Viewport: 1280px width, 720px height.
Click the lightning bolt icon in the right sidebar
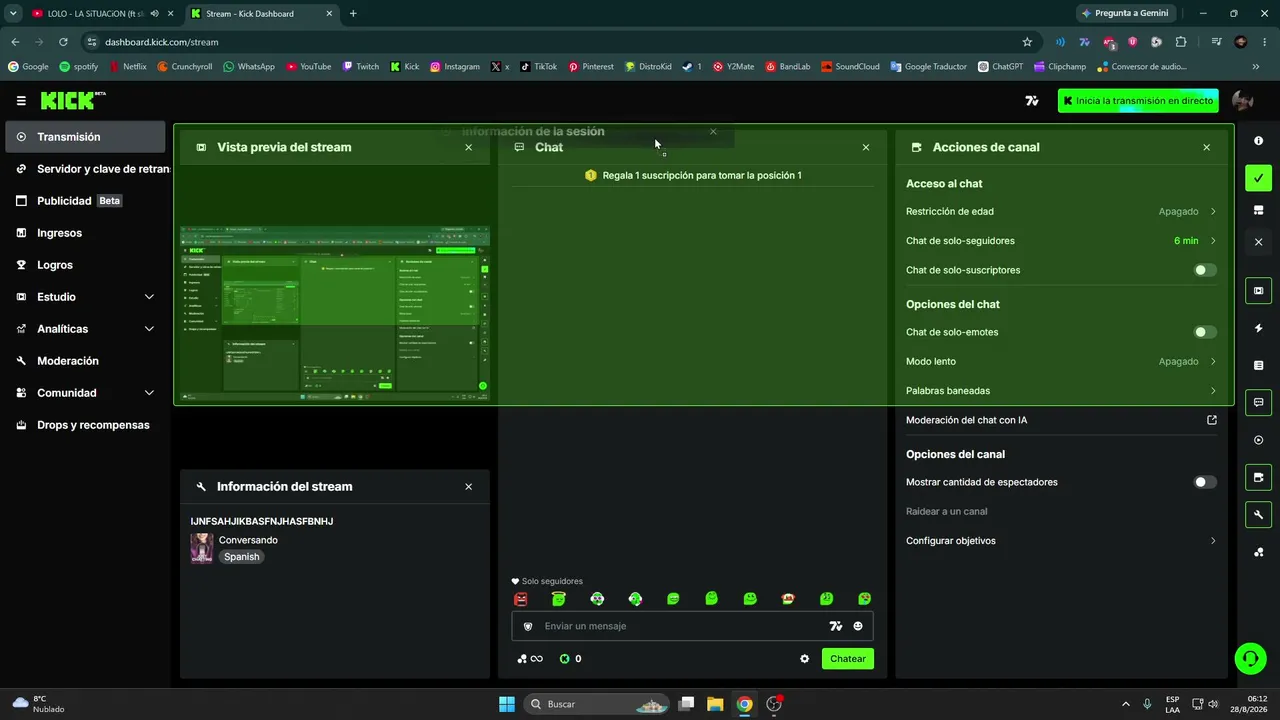tap(1259, 328)
